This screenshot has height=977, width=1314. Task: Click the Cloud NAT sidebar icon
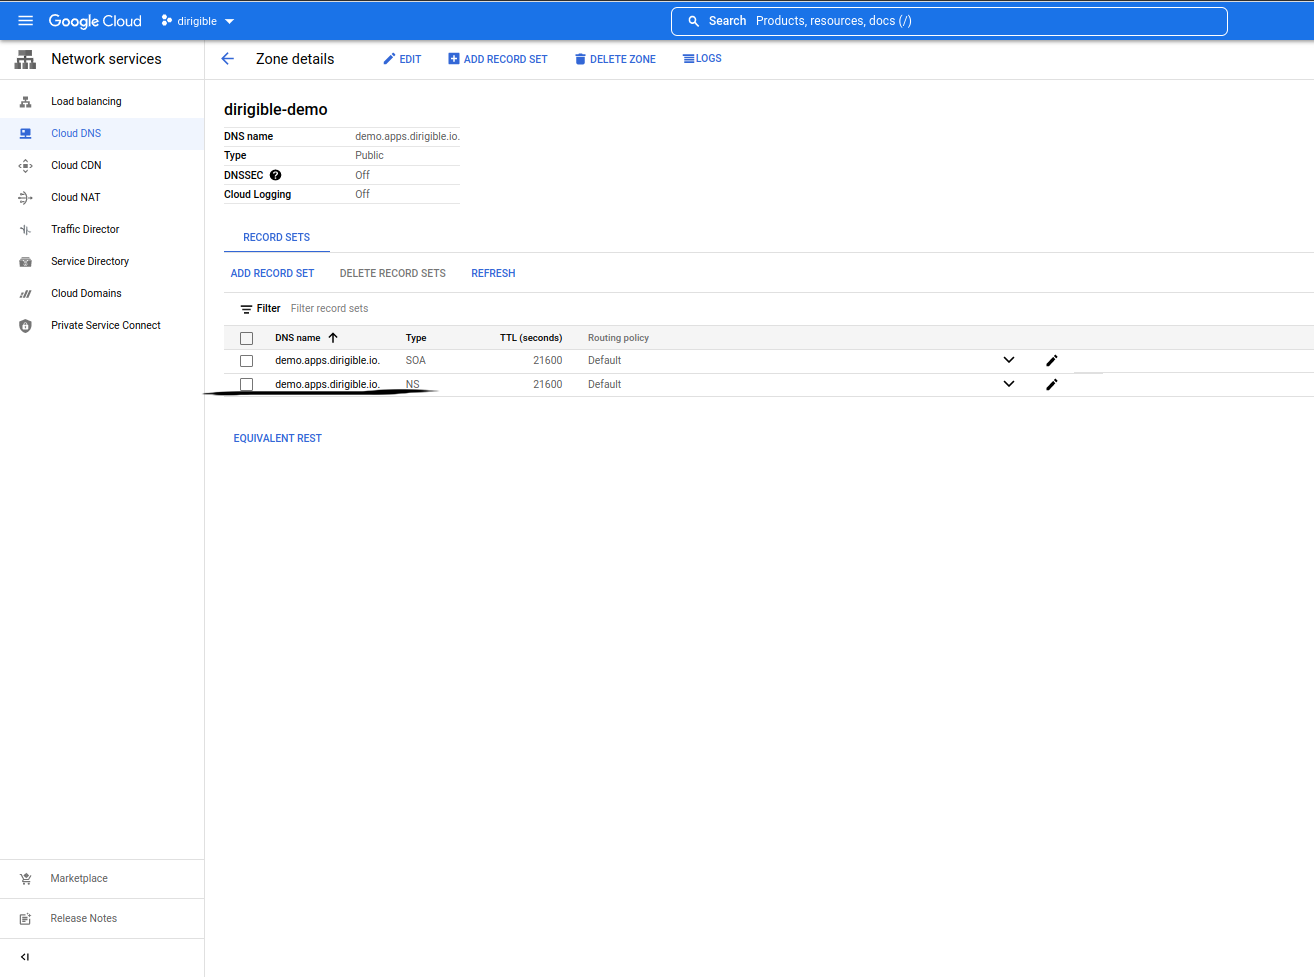[26, 198]
